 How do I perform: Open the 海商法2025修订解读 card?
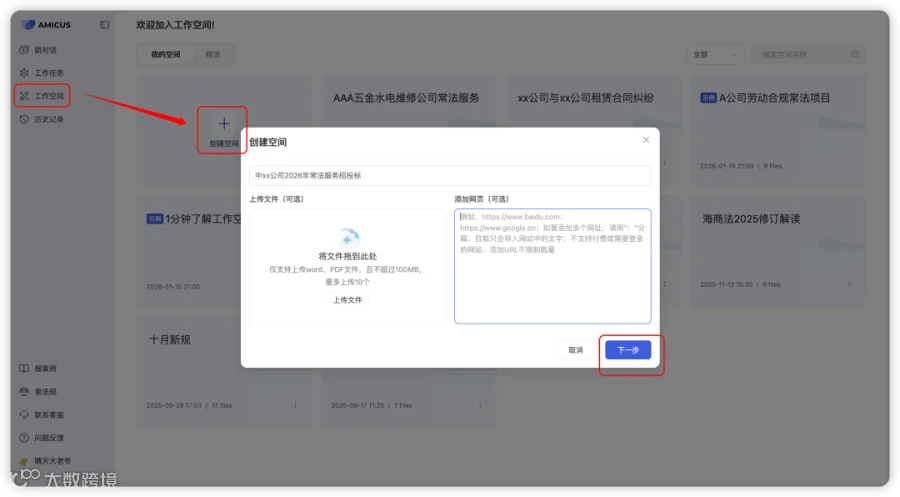[x=778, y=251]
